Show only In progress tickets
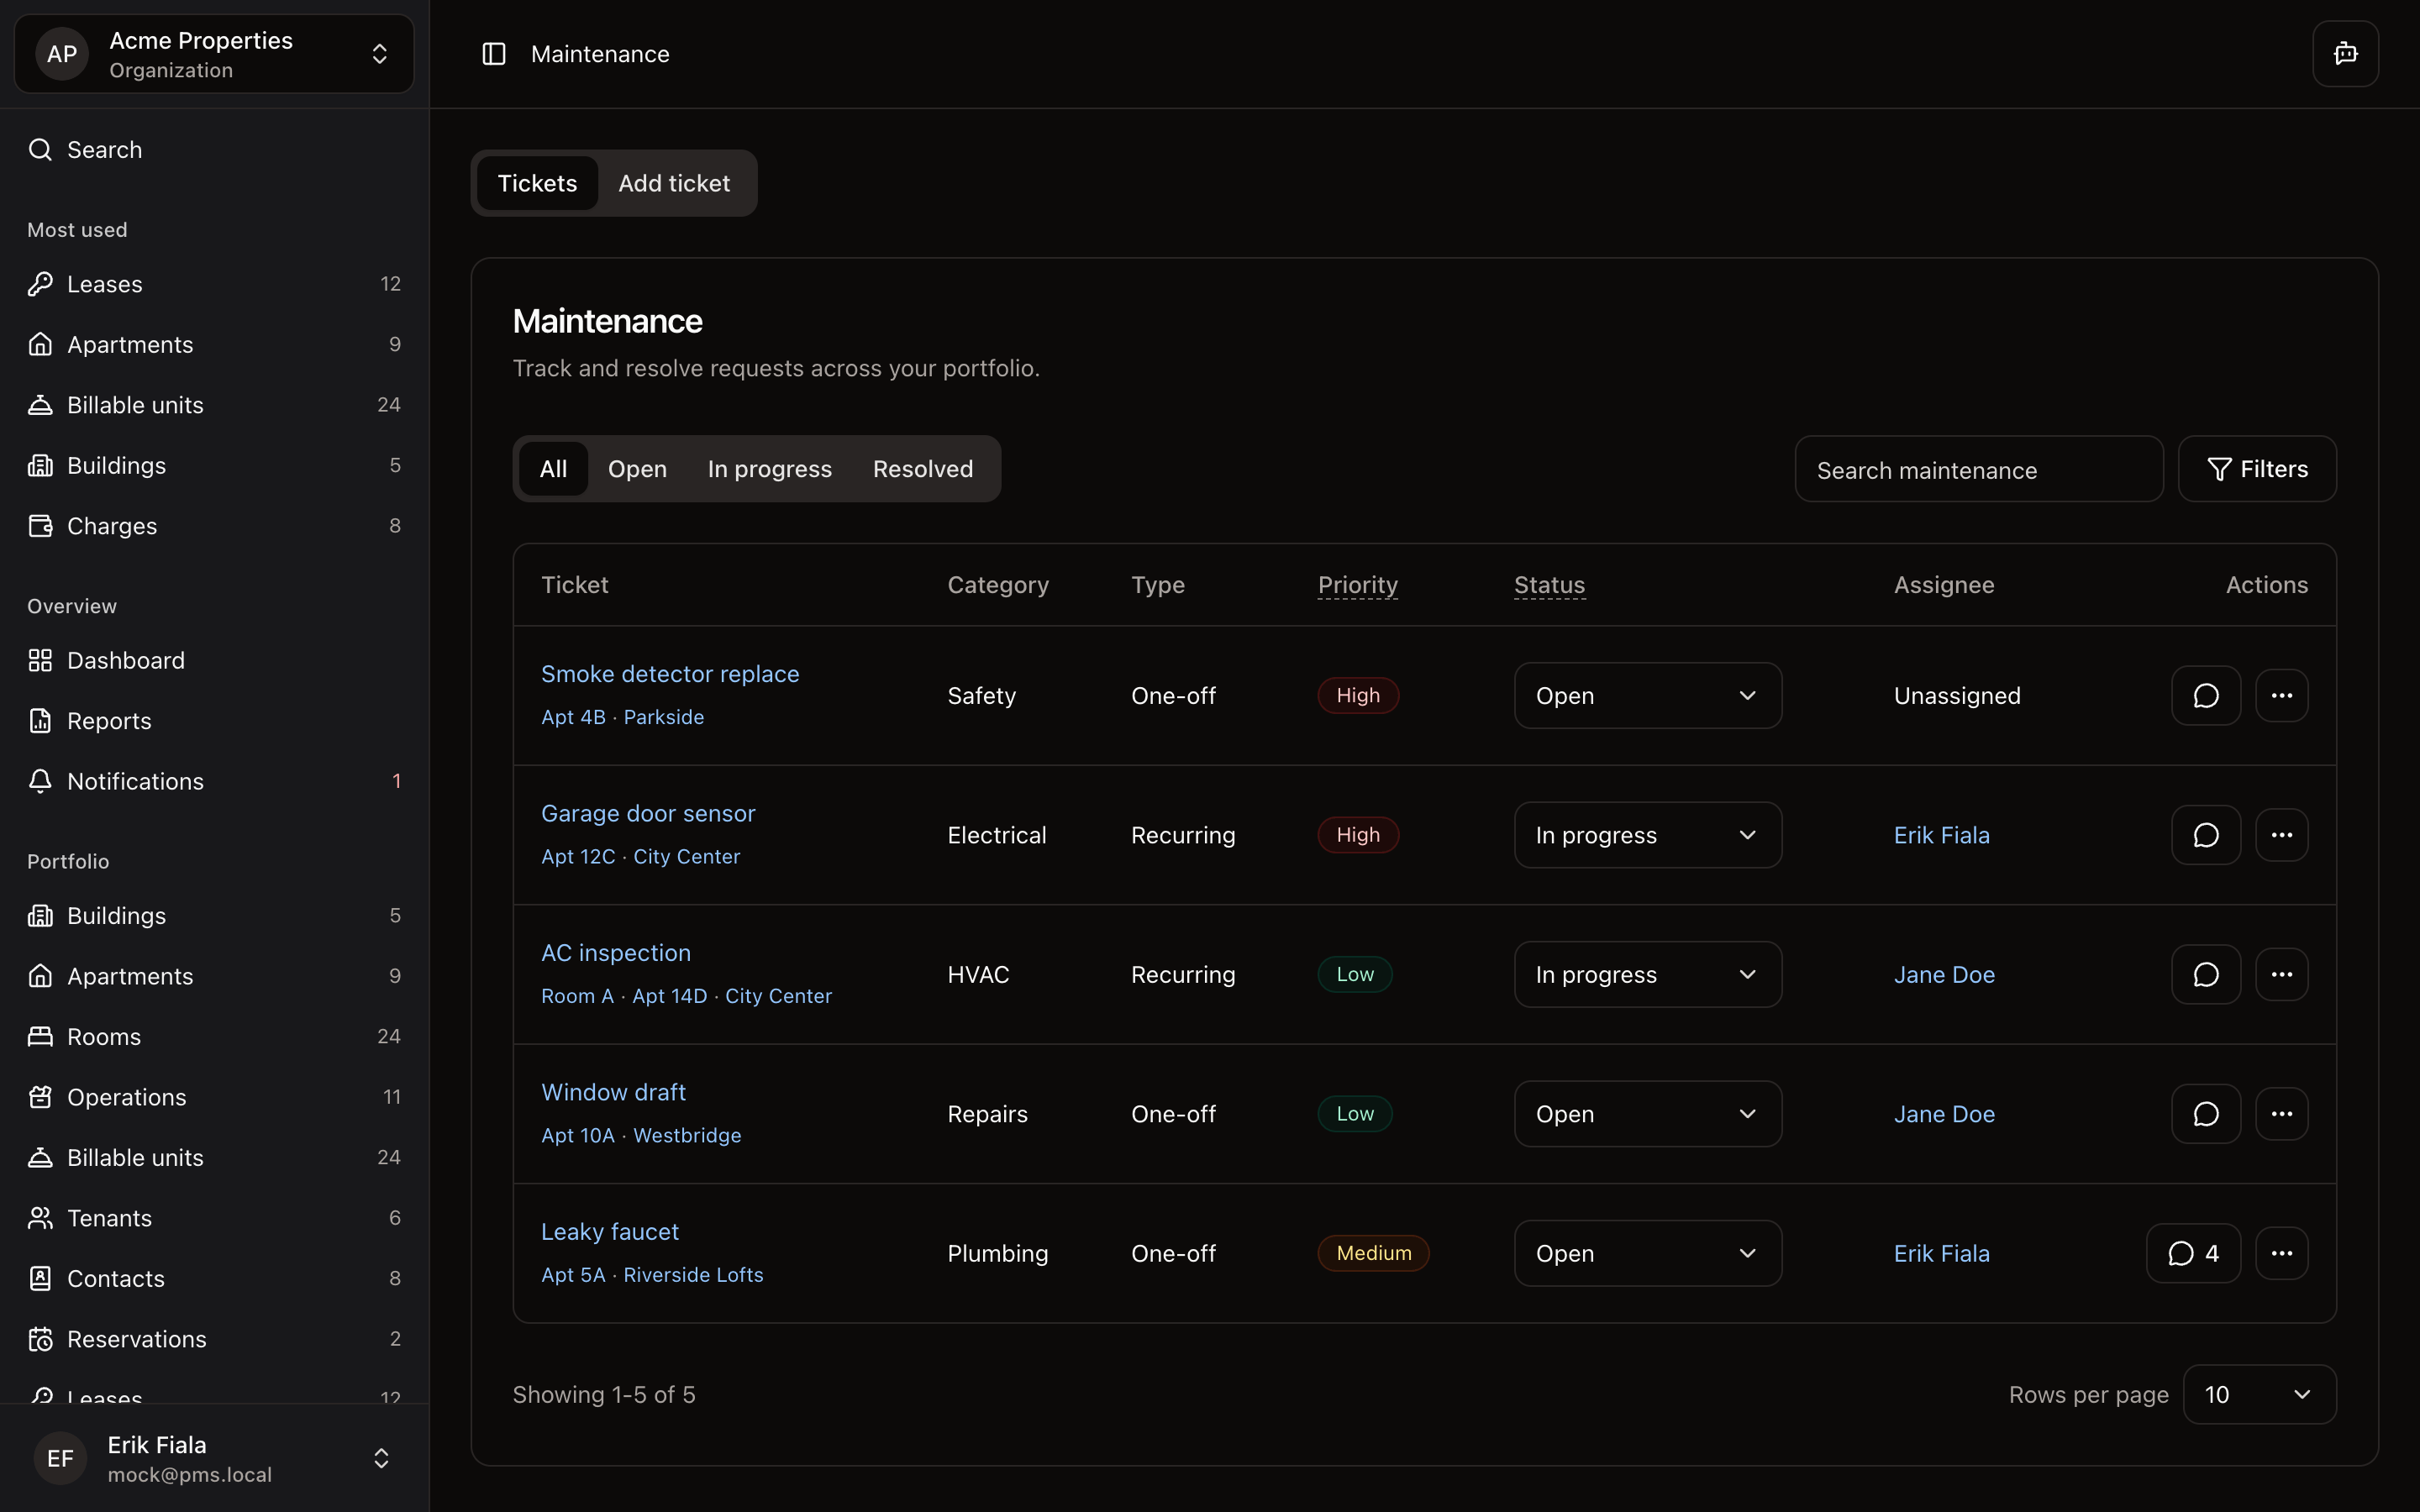The height and width of the screenshot is (1512, 2420). tap(769, 469)
